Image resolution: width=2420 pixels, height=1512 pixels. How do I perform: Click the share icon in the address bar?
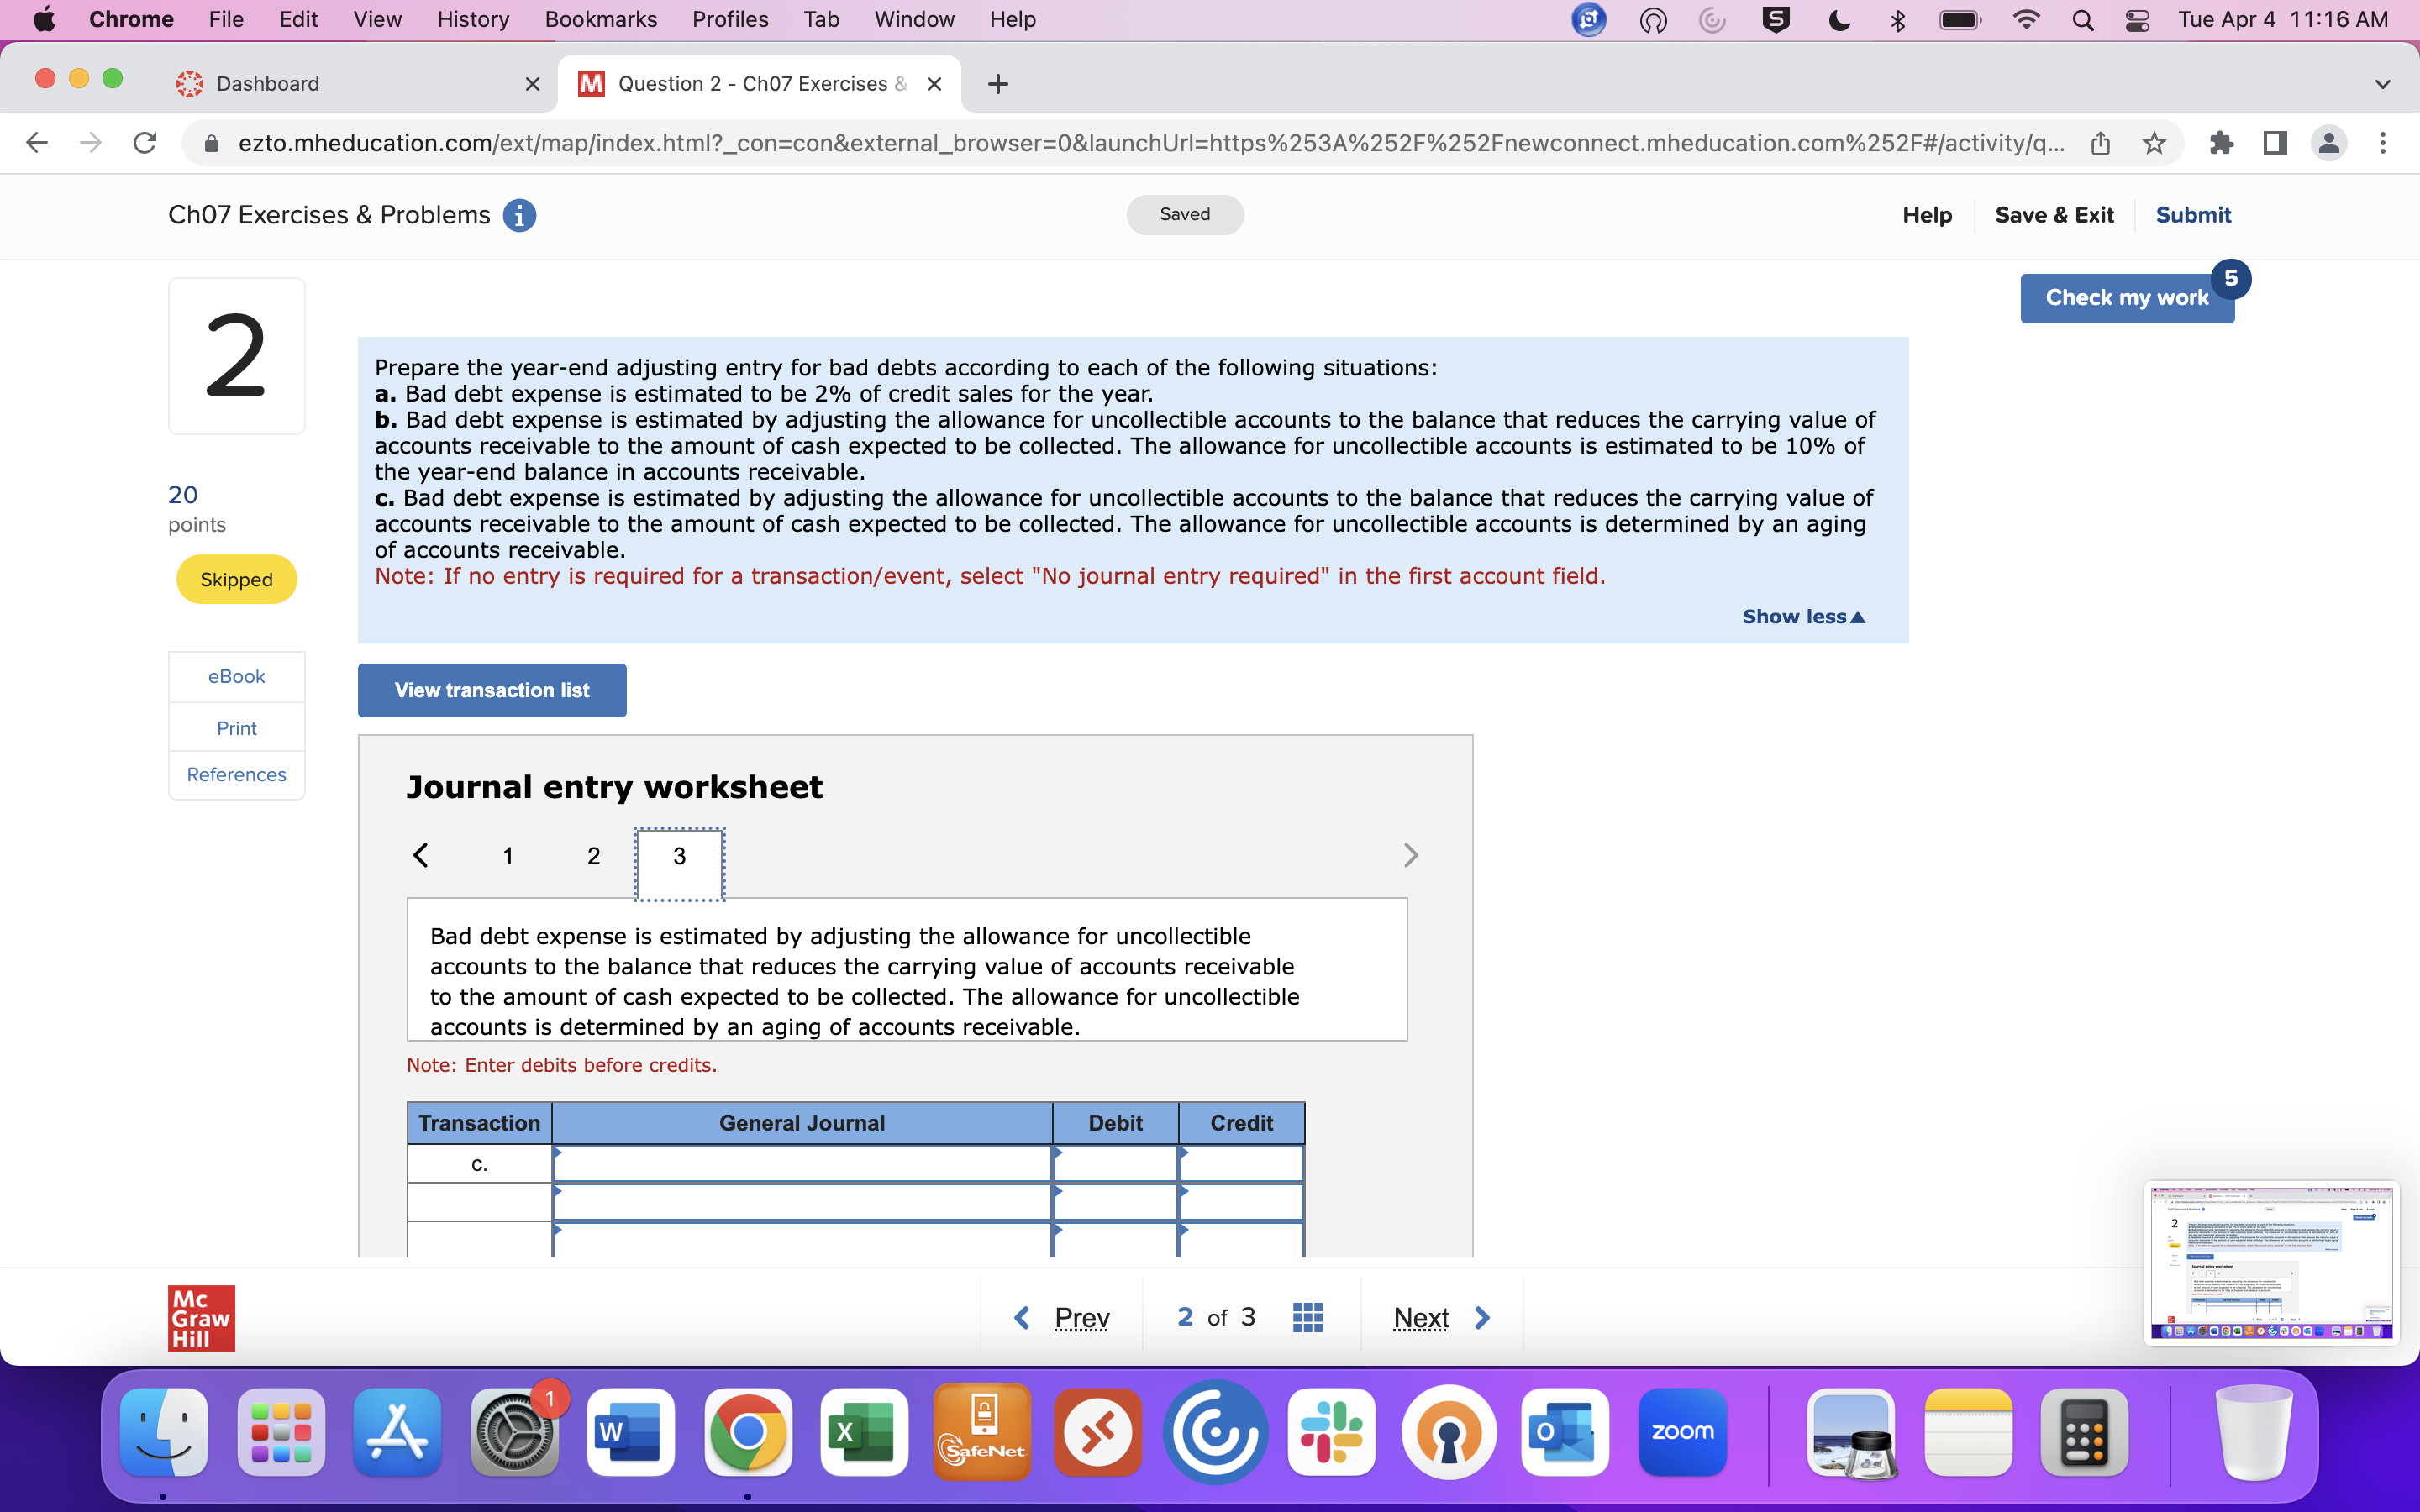pyautogui.click(x=2100, y=143)
